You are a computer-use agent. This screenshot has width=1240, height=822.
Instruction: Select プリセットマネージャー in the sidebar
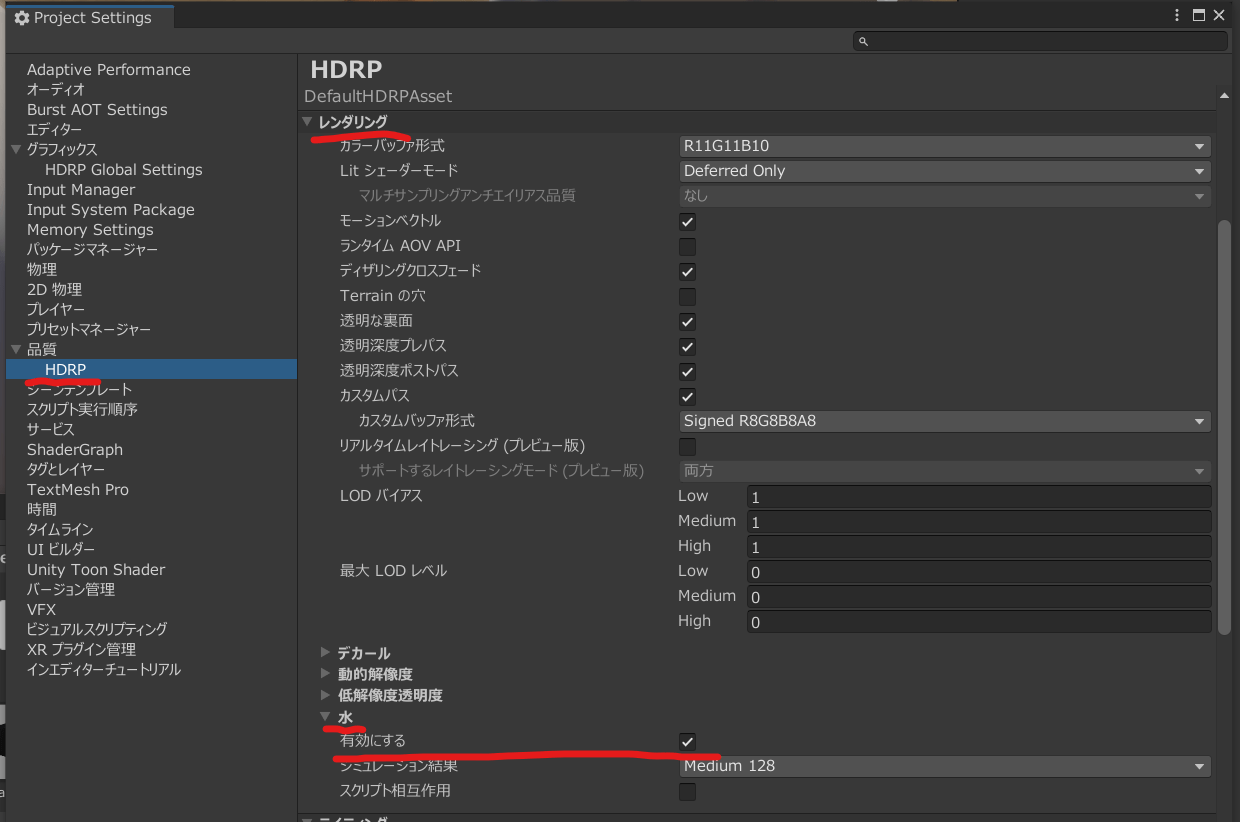coord(89,330)
